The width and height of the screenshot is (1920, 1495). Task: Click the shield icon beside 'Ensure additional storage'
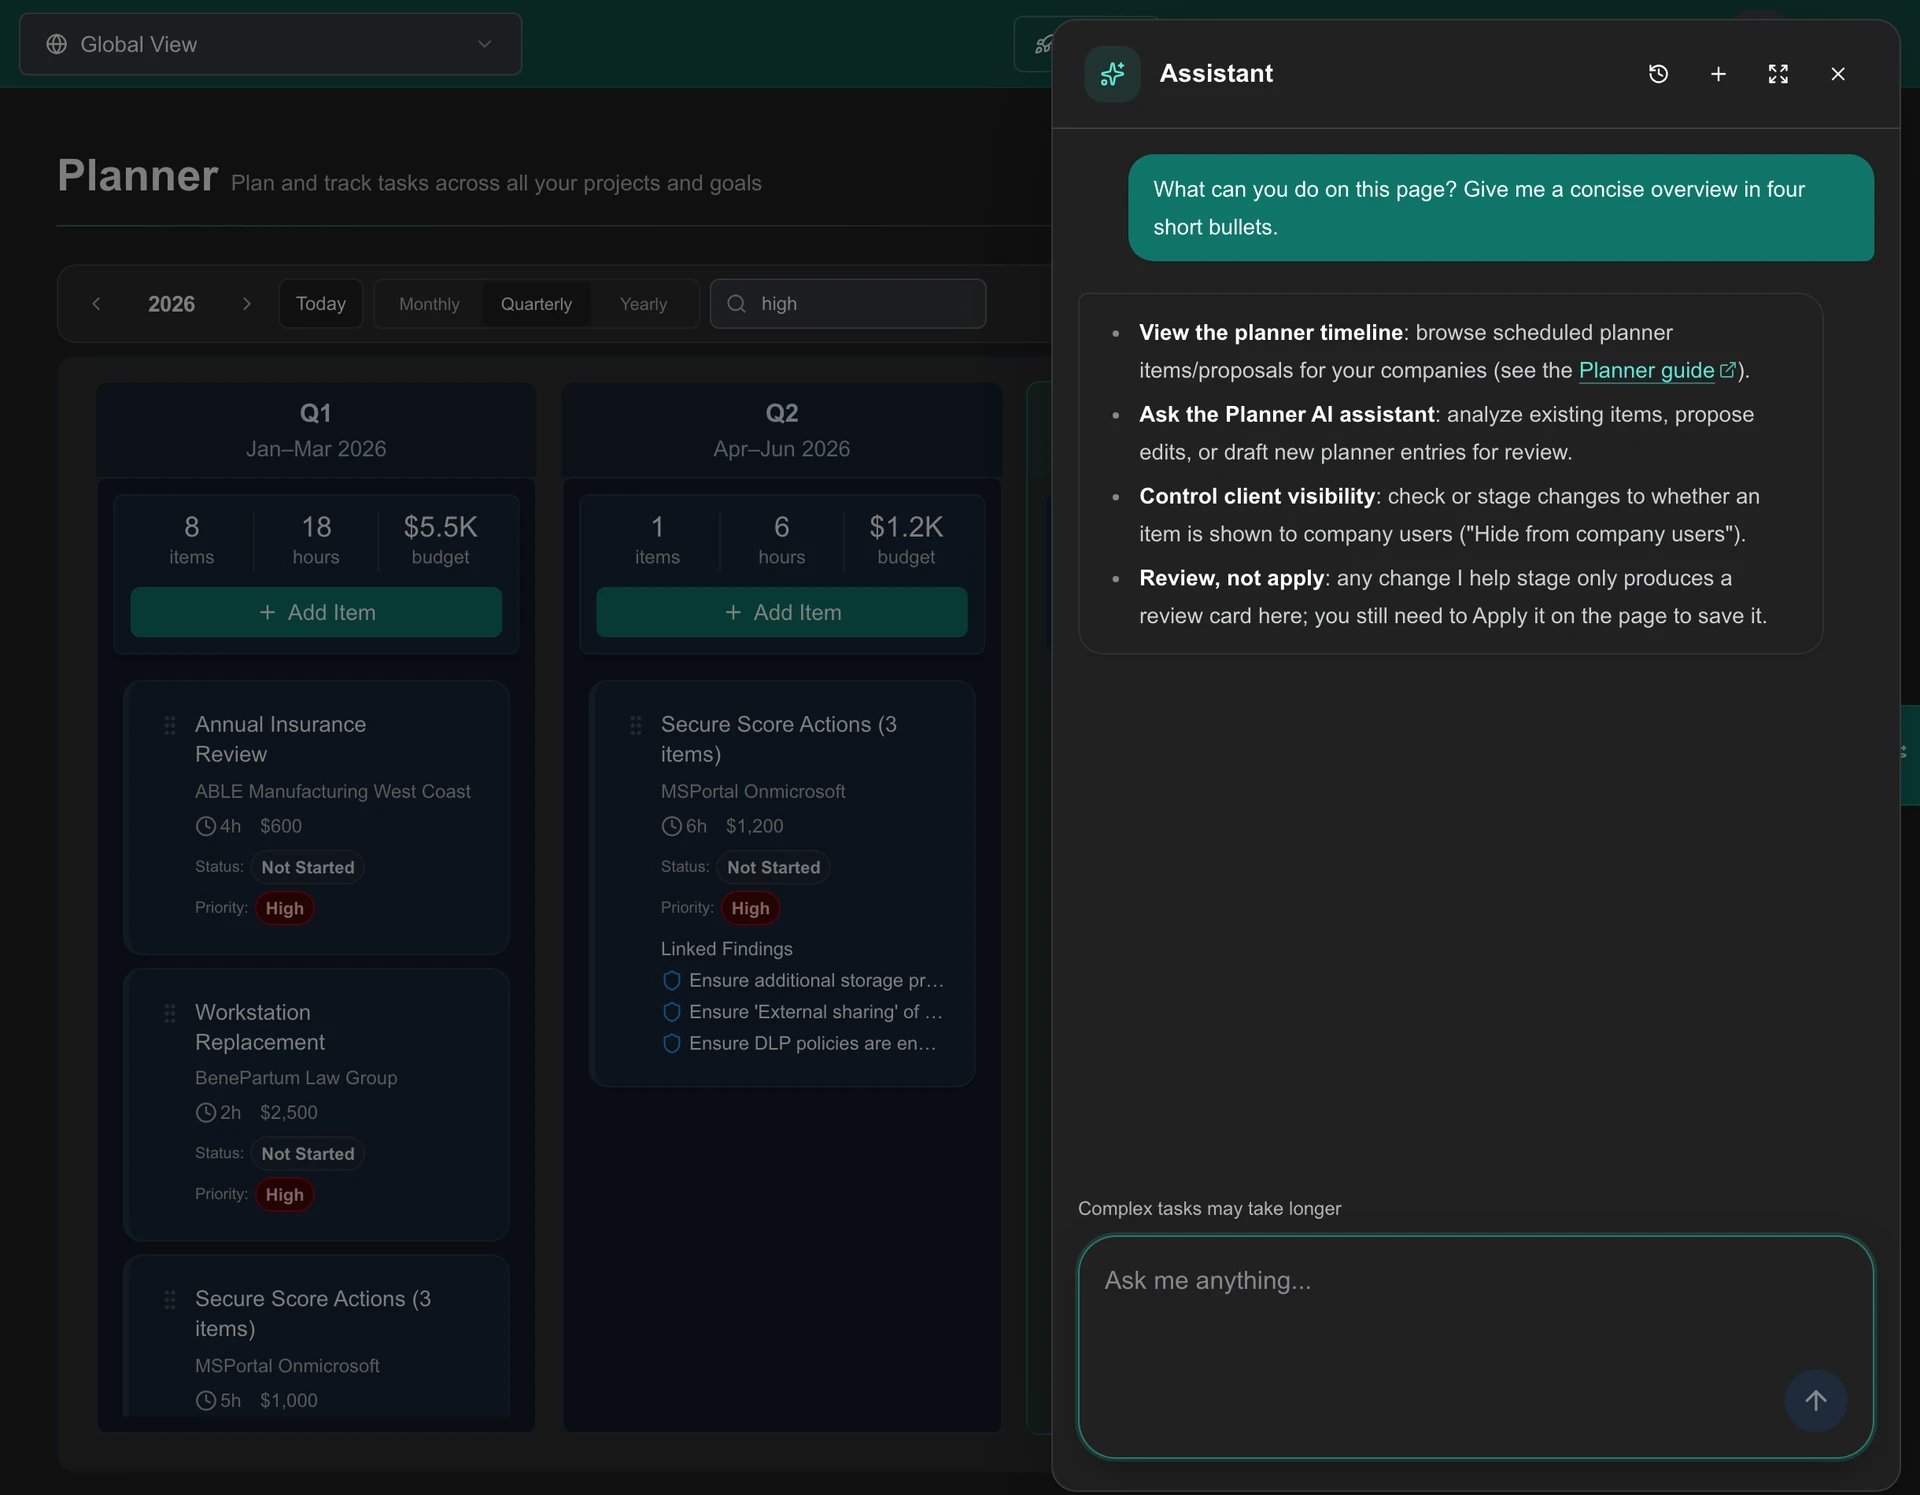[x=672, y=980]
